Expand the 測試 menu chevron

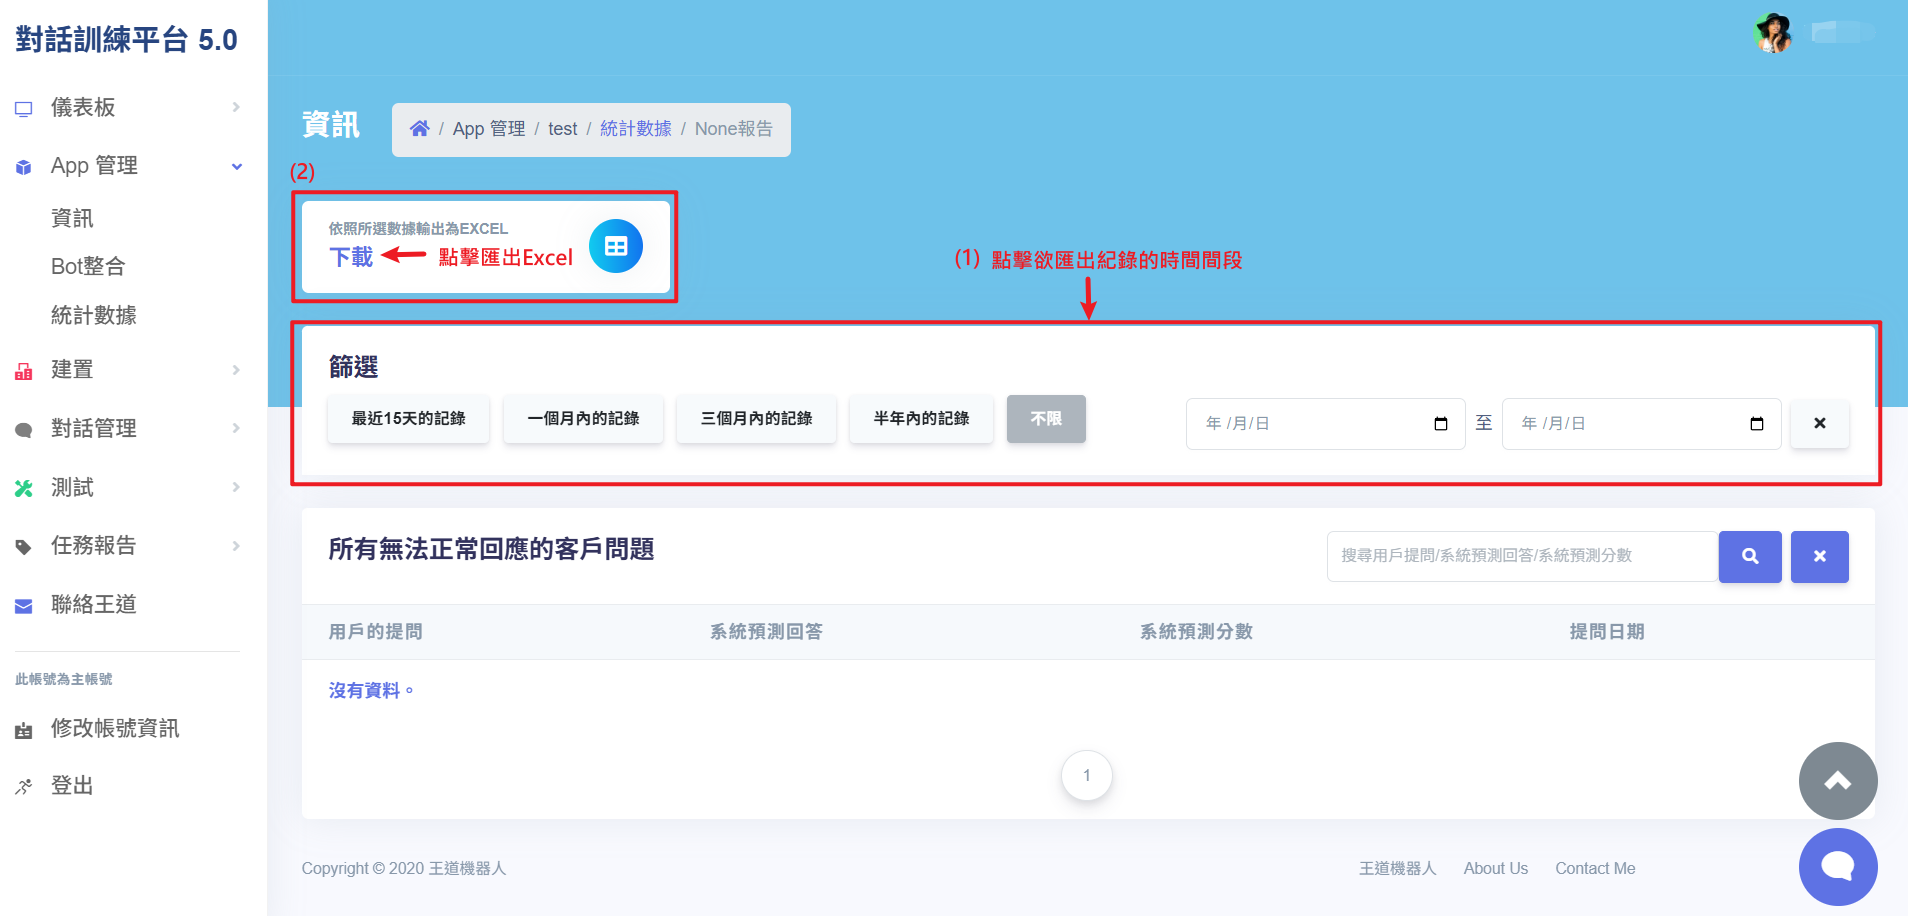[236, 487]
